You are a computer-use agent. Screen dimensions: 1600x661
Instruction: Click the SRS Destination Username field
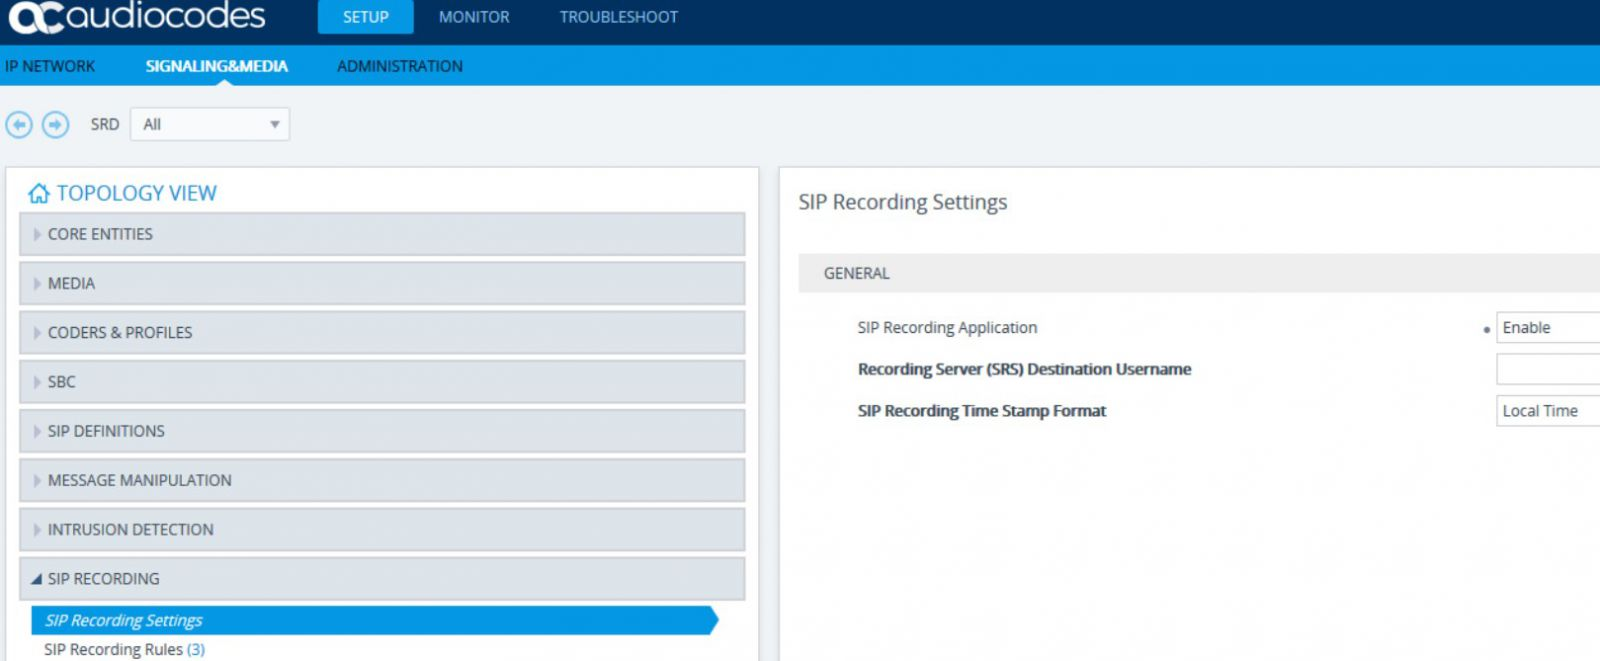(x=1546, y=369)
